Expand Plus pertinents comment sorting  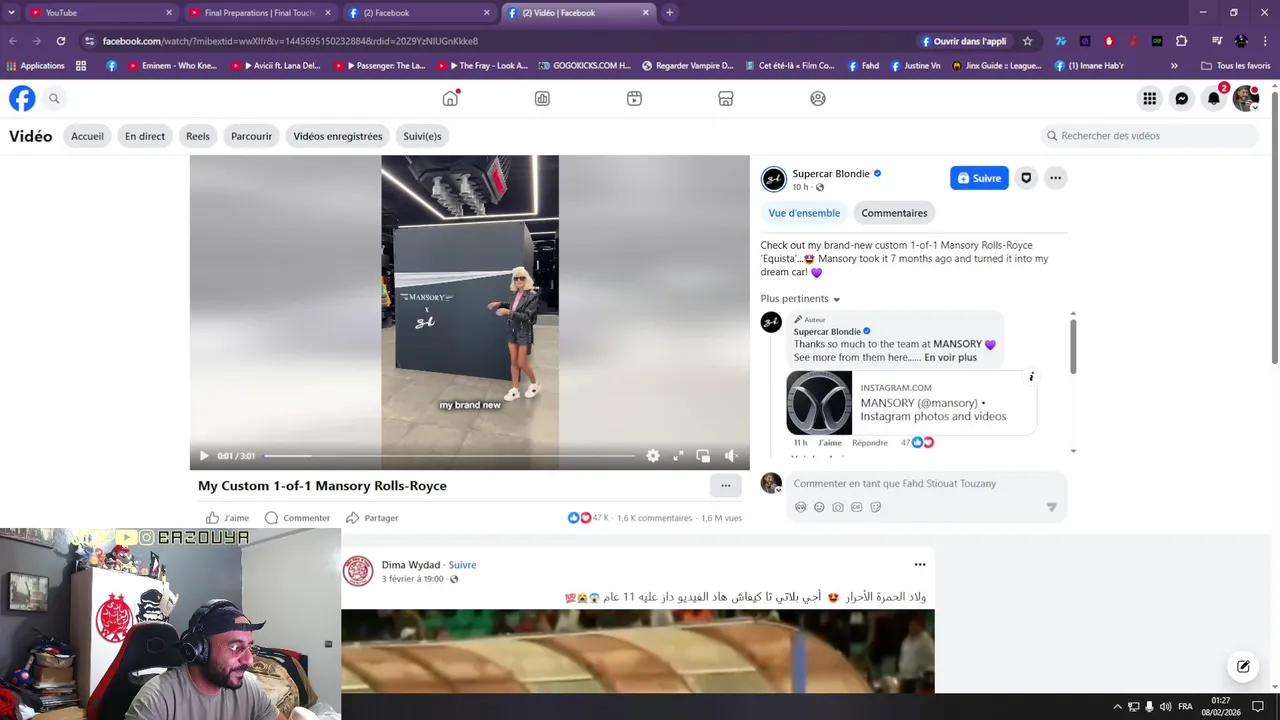point(800,299)
